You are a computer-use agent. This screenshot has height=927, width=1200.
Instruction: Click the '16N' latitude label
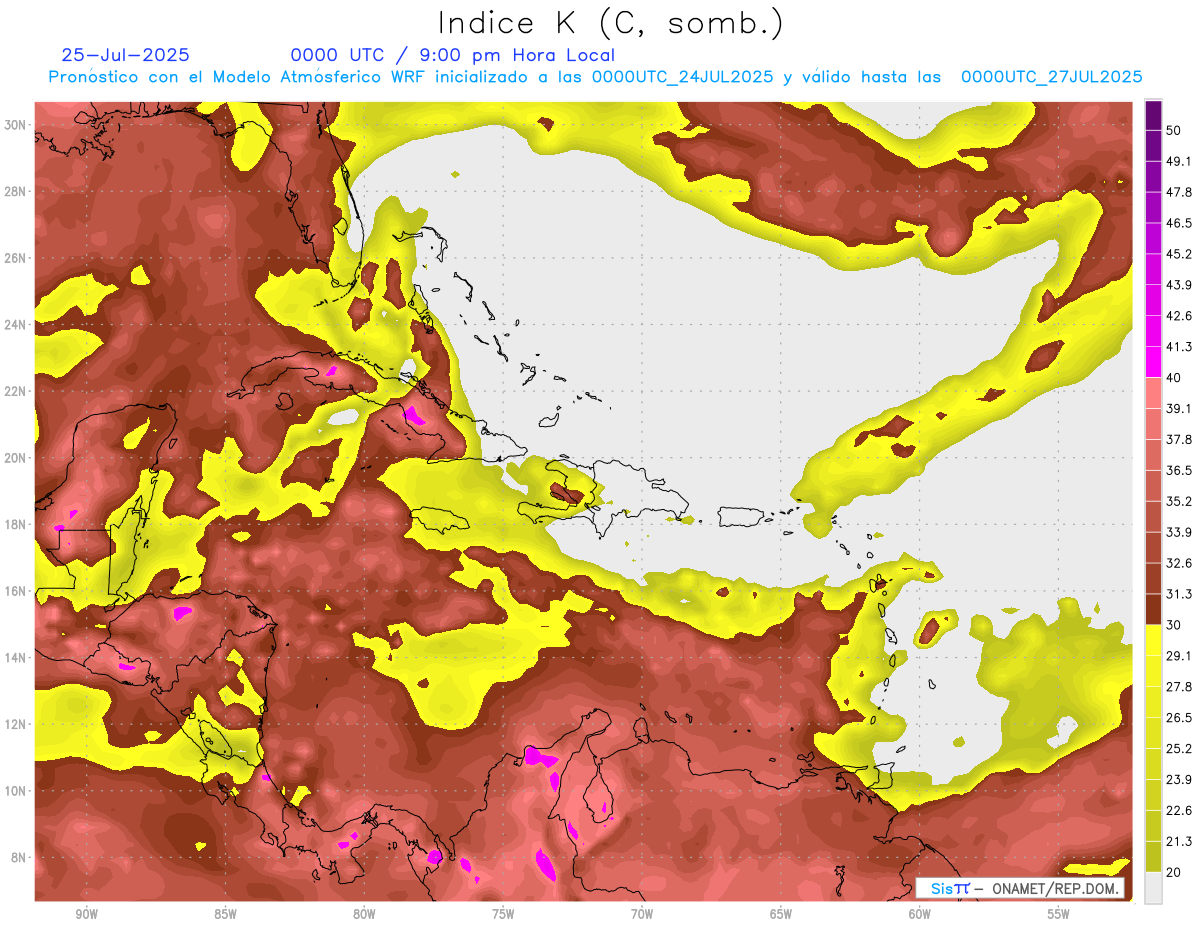coord(16,591)
